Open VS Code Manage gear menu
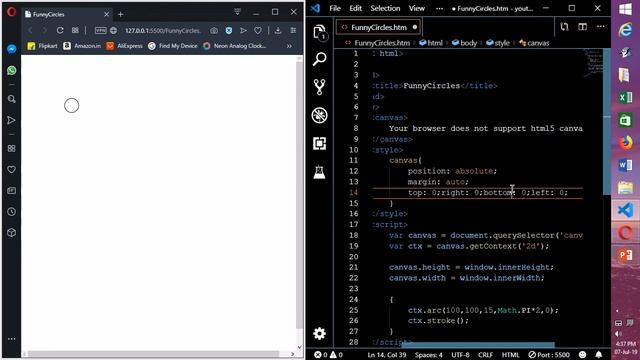 320,333
